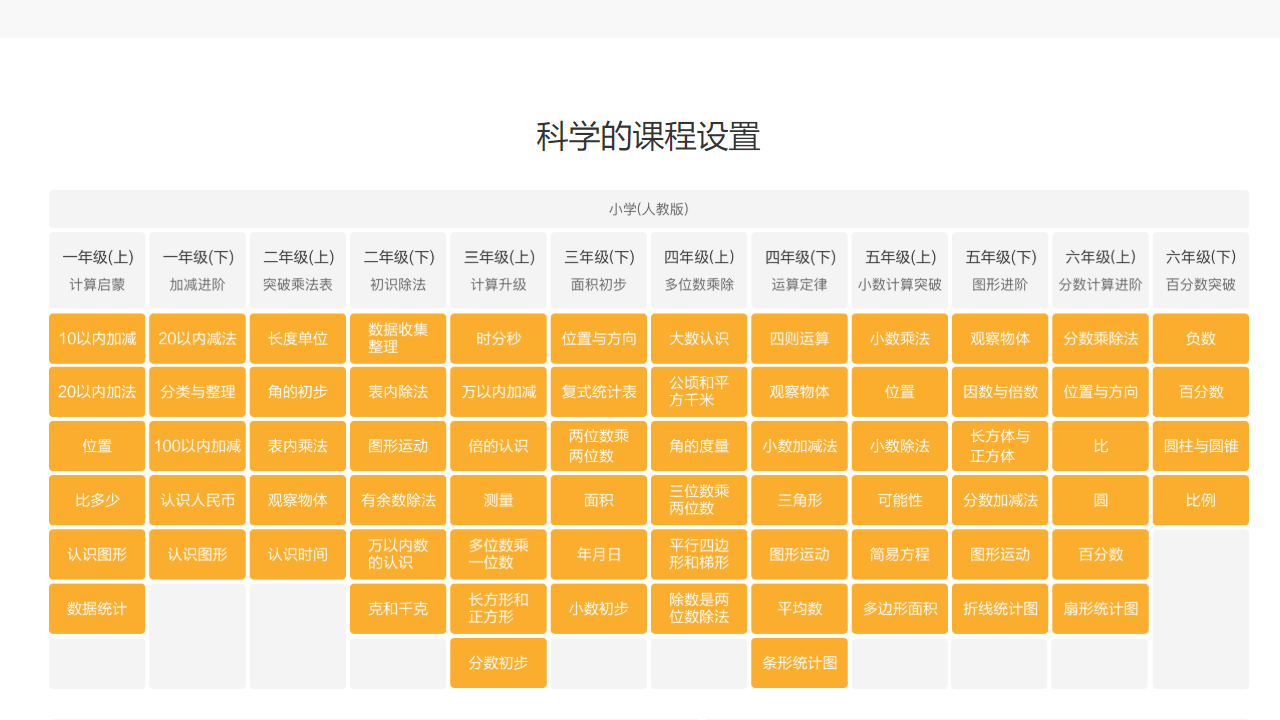The image size is (1280, 720).
Task: Open the 折线统计图 lesson
Action: pyautogui.click(x=1000, y=608)
